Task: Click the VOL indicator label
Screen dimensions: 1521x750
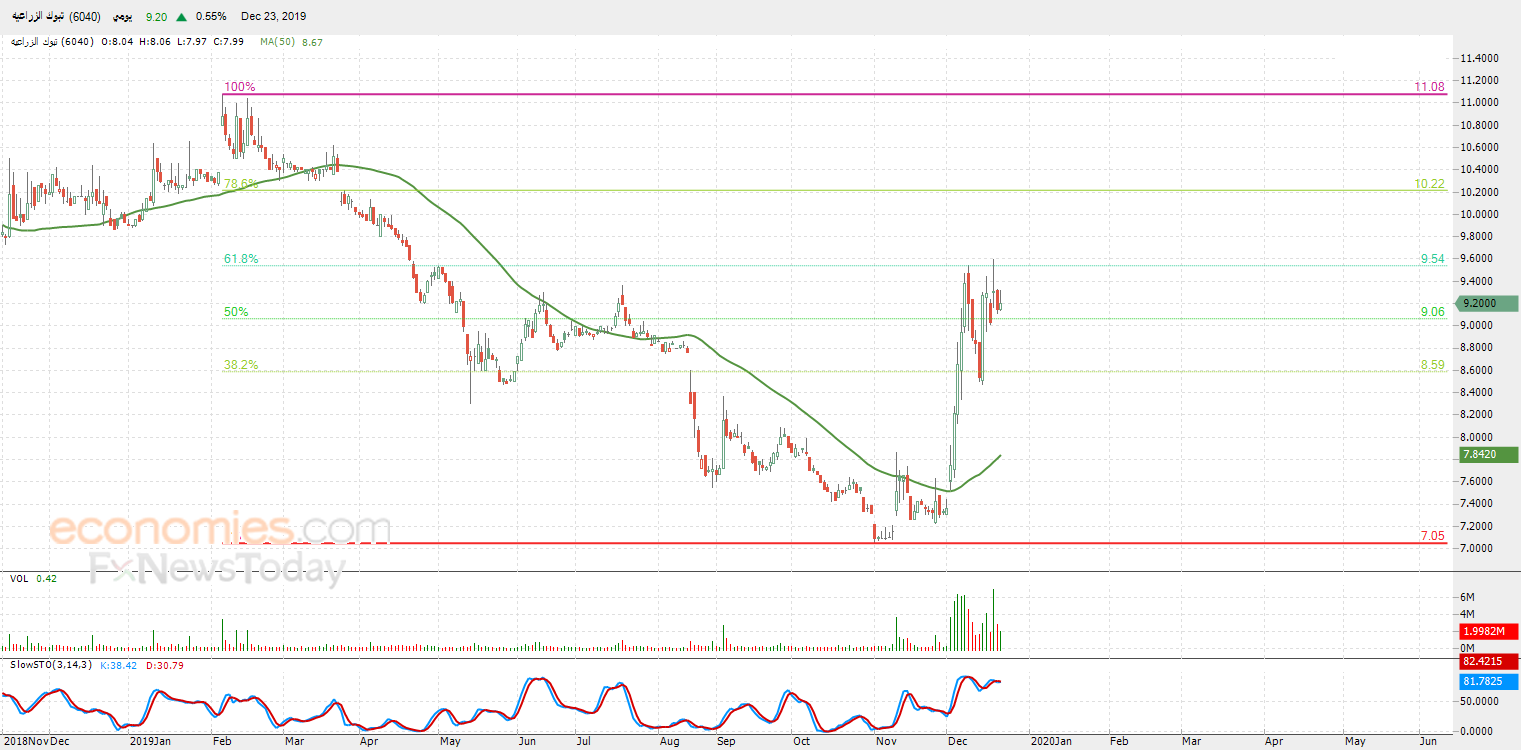Action: (x=19, y=579)
